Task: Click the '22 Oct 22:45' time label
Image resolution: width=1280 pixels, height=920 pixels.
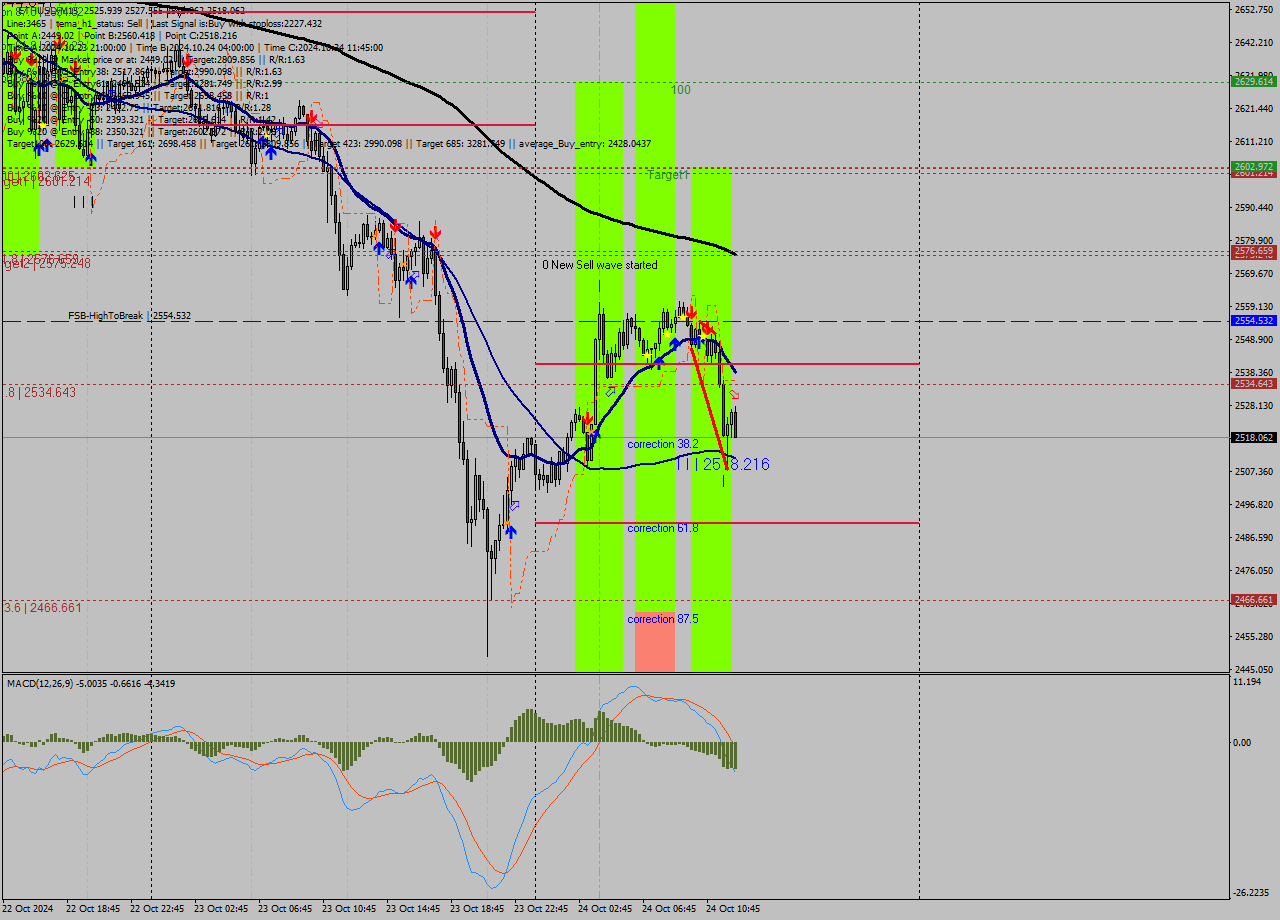Action: [x=156, y=909]
